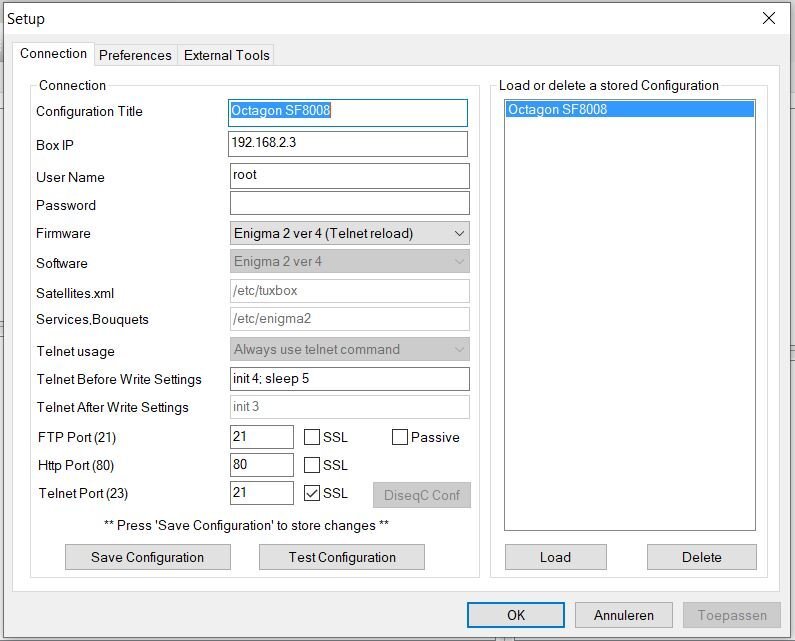Confirm the dialog with OK

516,615
